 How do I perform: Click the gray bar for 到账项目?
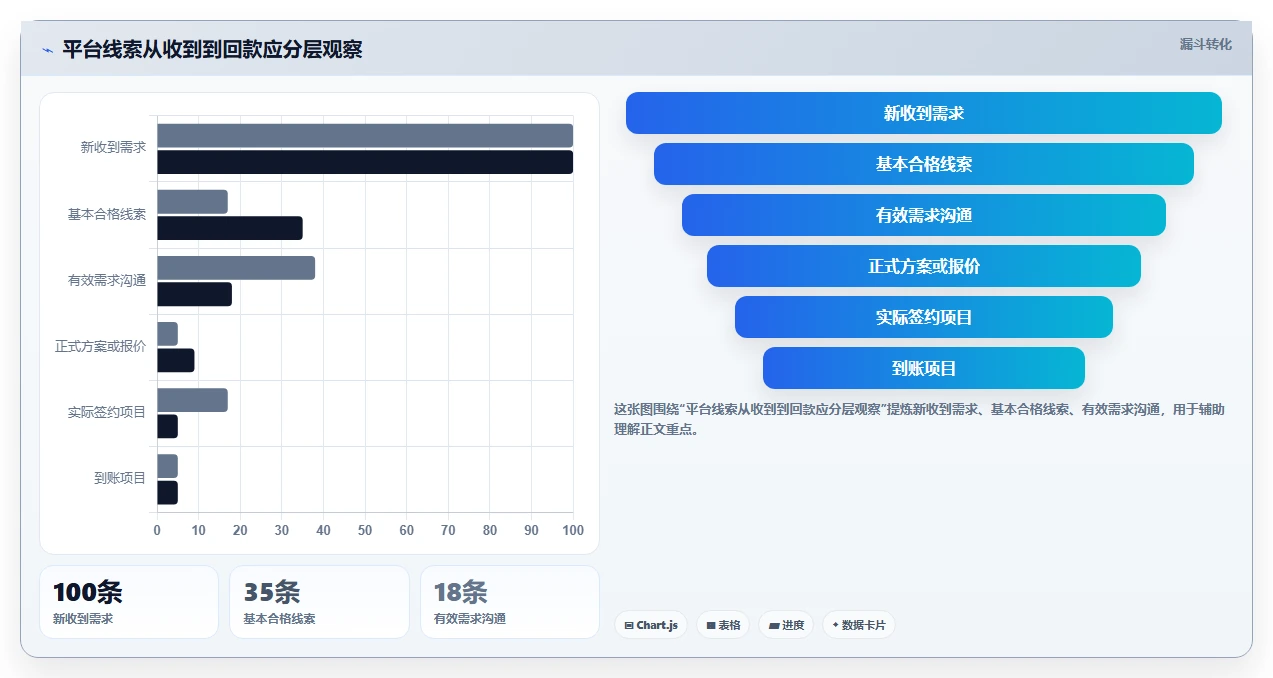[167, 466]
